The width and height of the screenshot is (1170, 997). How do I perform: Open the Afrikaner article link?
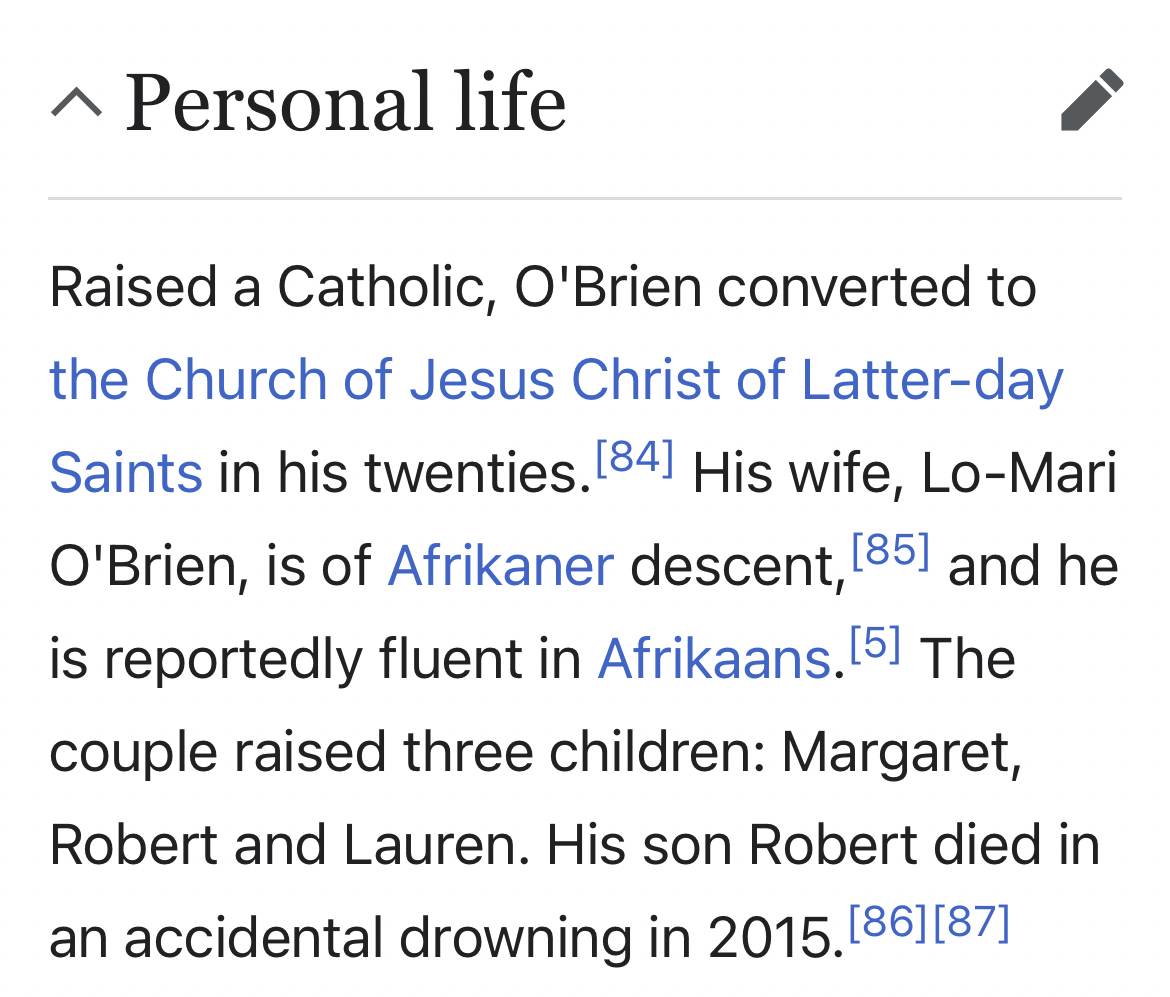click(500, 567)
